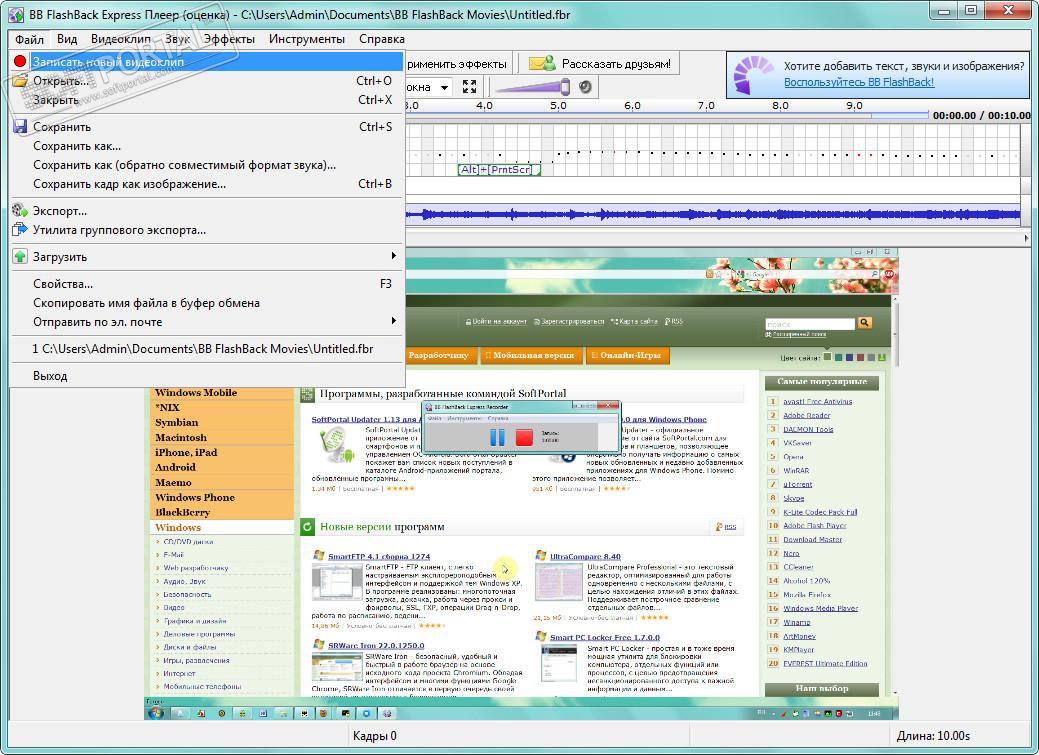
Task: Choose the backward-compatible sound format save option
Action: pyautogui.click(x=207, y=165)
